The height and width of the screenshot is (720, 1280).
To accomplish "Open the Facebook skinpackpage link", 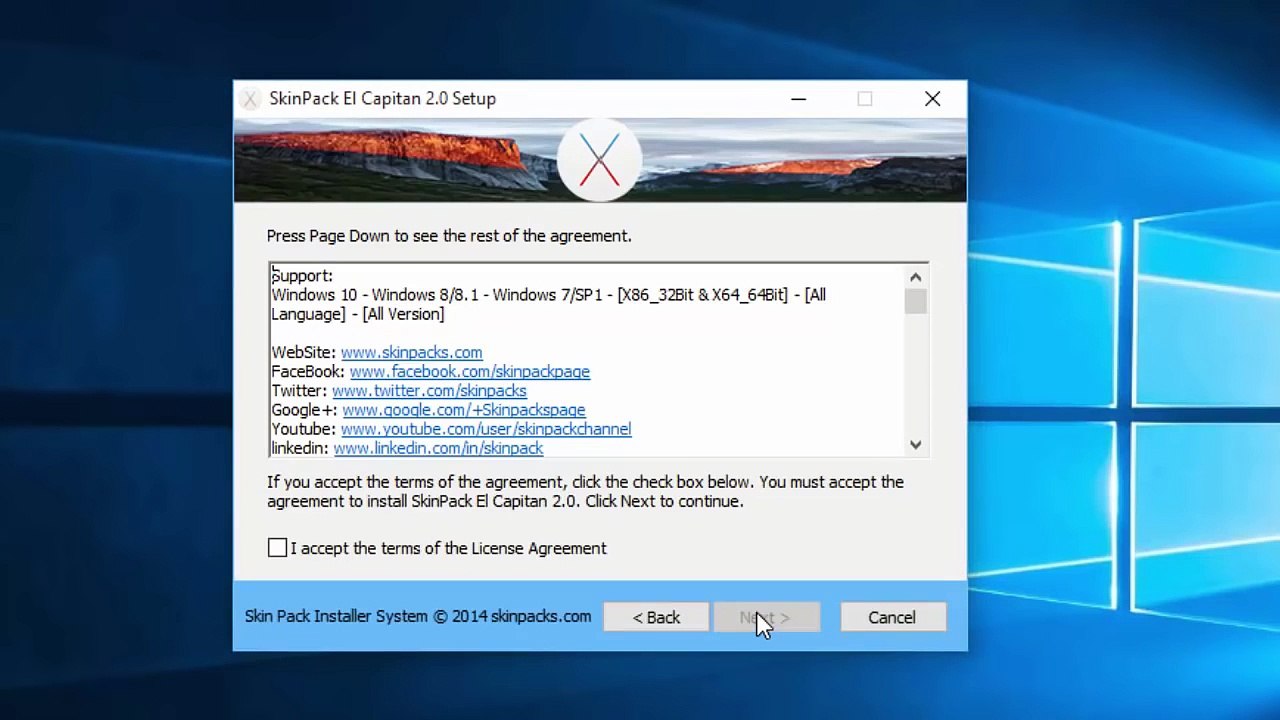I will 469,371.
